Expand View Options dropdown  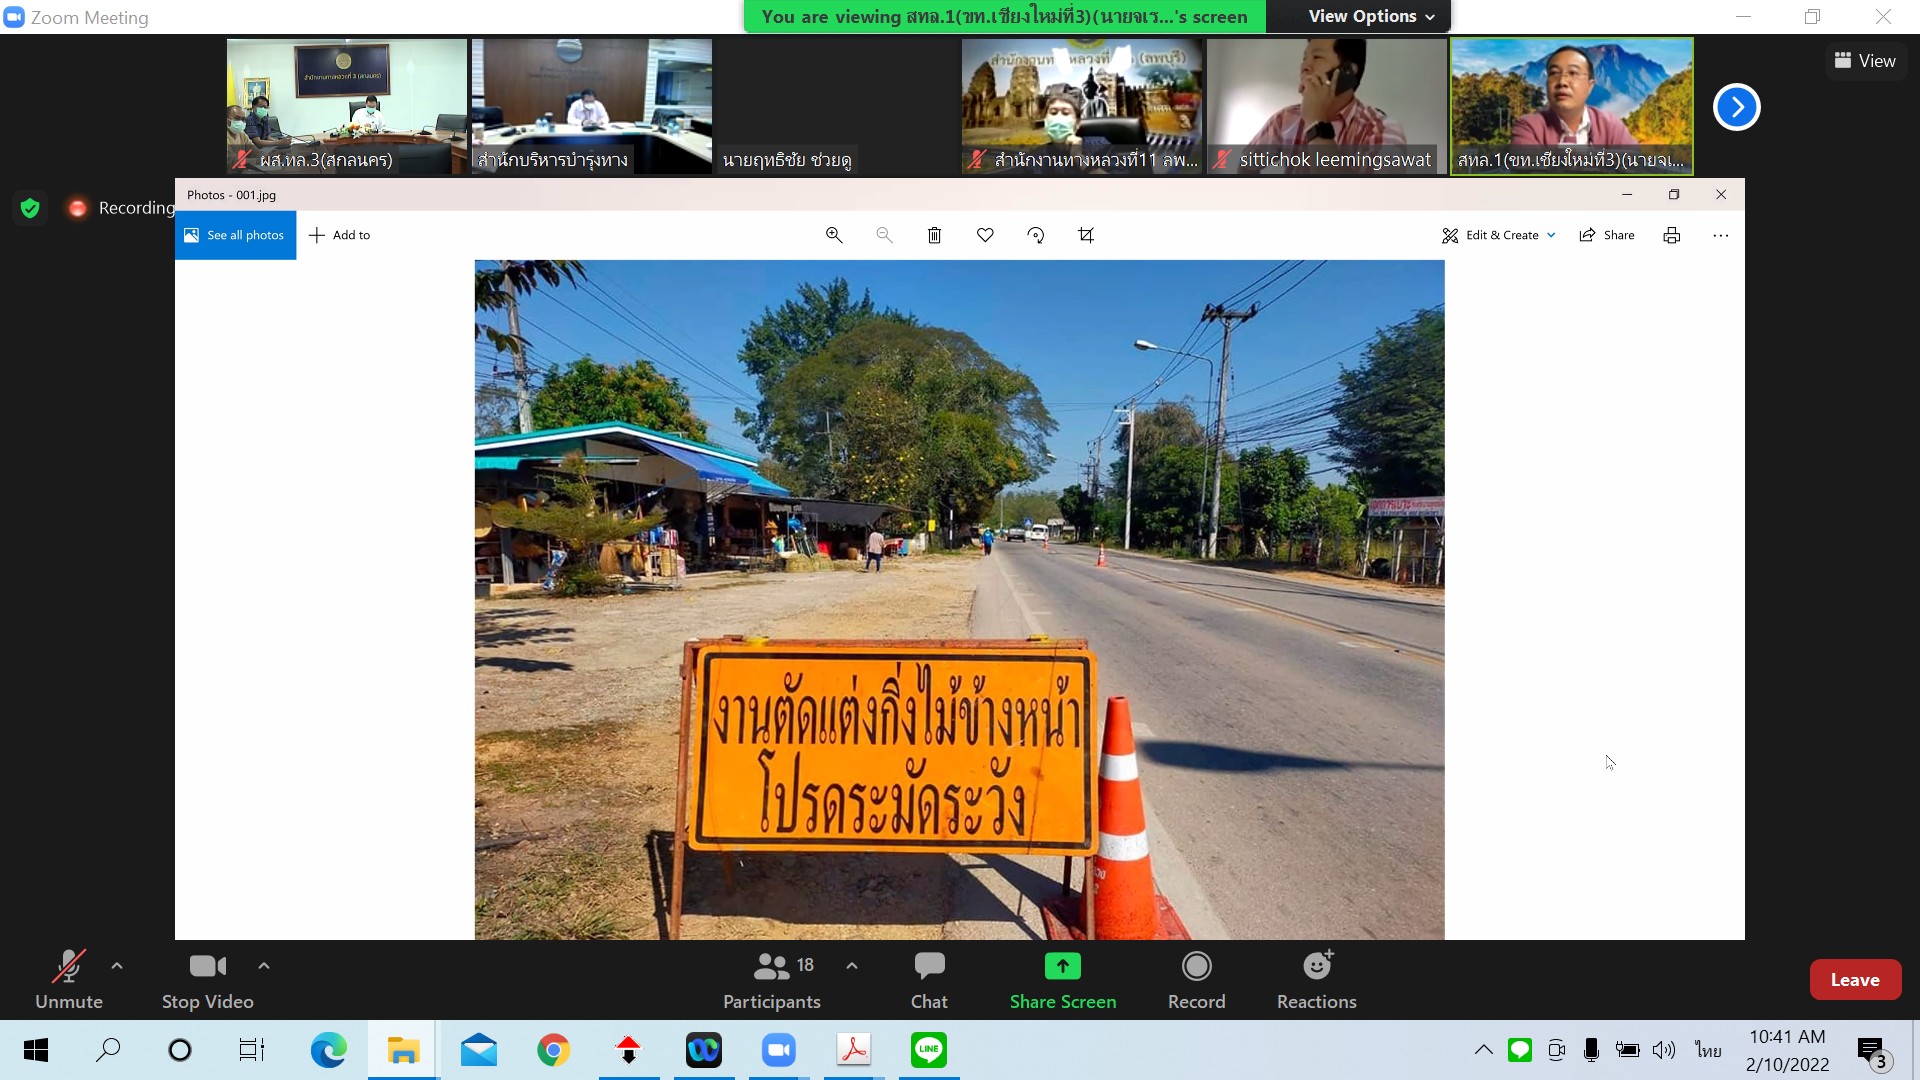click(1371, 16)
